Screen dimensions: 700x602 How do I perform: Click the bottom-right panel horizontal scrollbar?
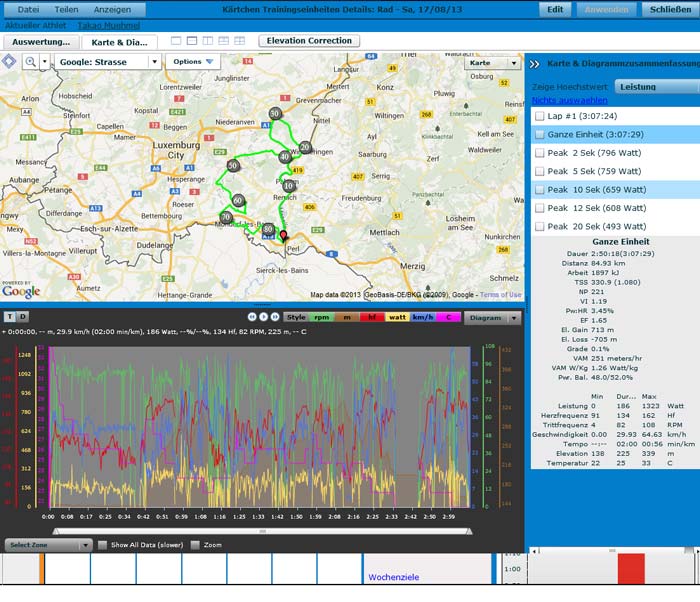(614, 551)
